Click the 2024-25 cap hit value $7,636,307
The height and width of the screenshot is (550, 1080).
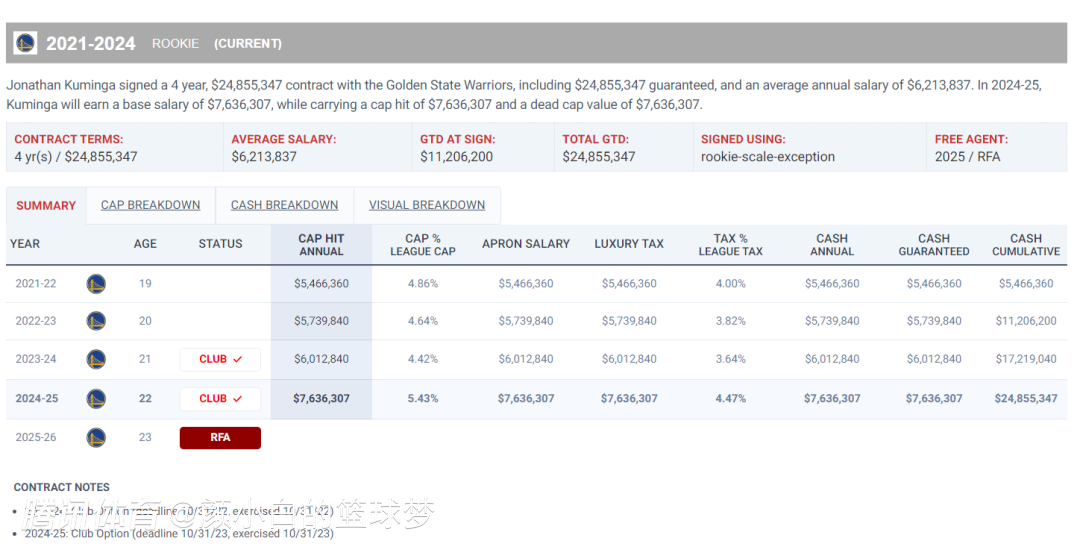click(x=321, y=398)
